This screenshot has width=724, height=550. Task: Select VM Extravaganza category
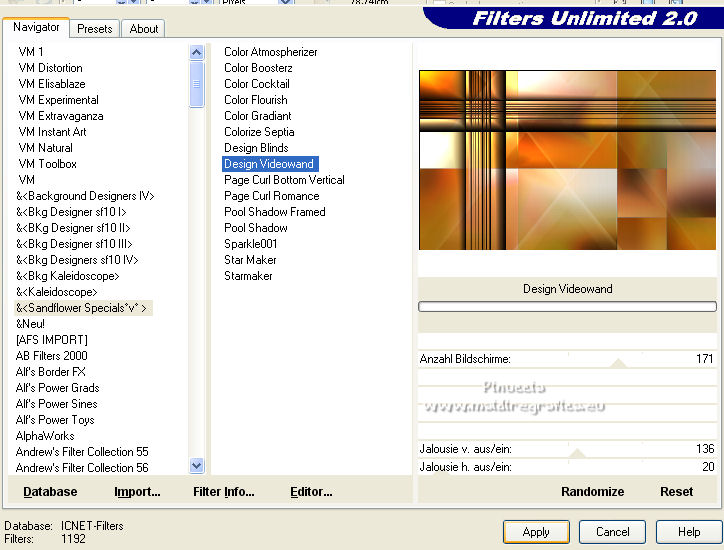(60, 116)
